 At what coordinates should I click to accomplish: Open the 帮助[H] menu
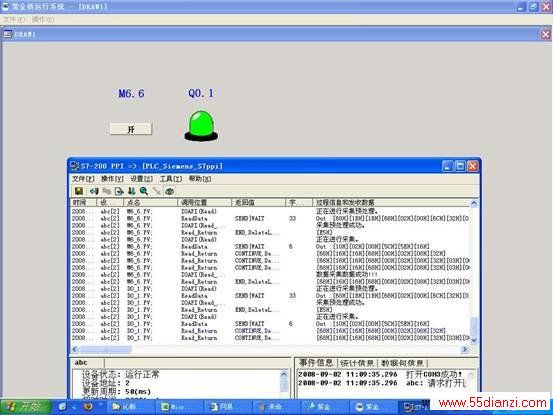(x=200, y=179)
